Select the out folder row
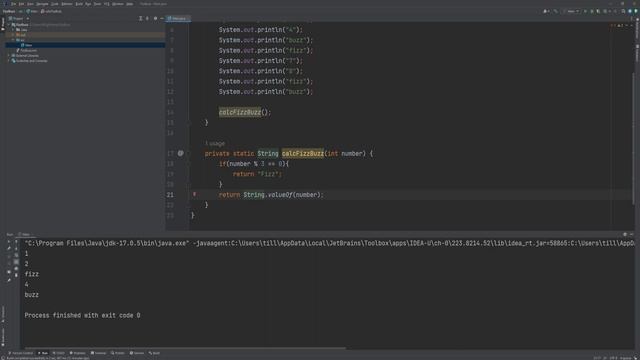The width and height of the screenshot is (640, 360). coord(85,35)
